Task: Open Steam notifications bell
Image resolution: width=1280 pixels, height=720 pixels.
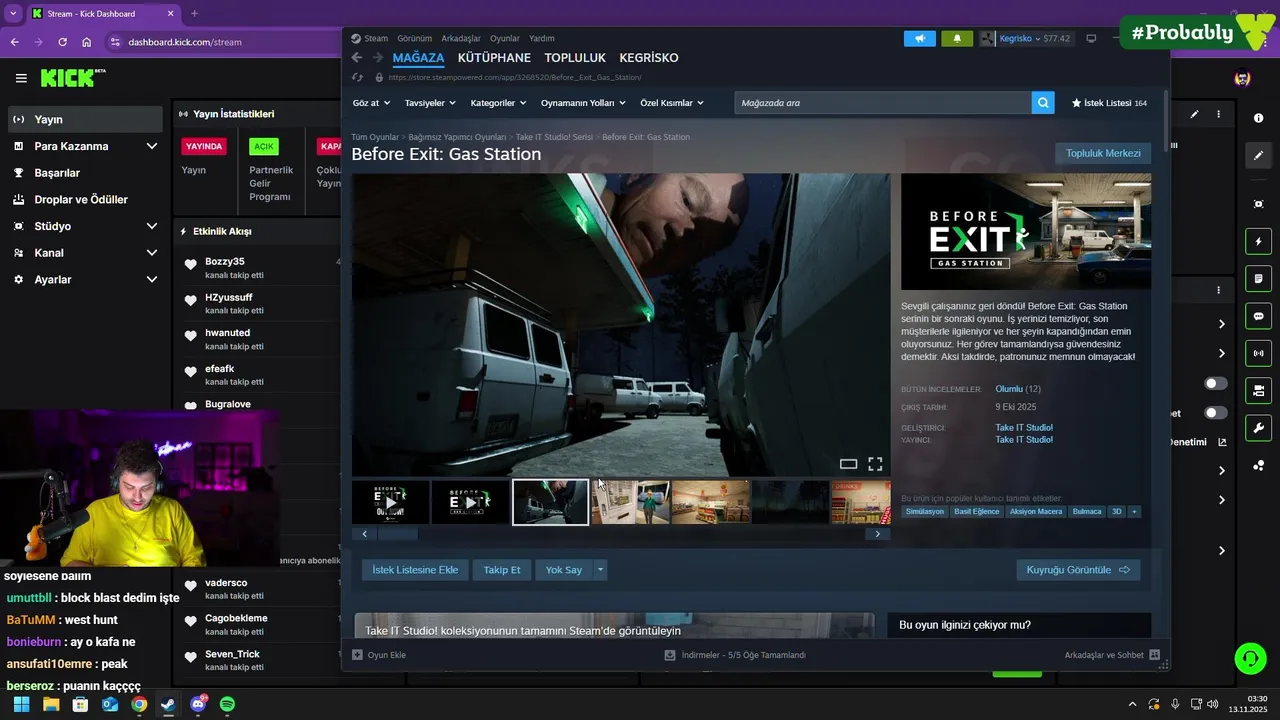Action: tap(957, 38)
